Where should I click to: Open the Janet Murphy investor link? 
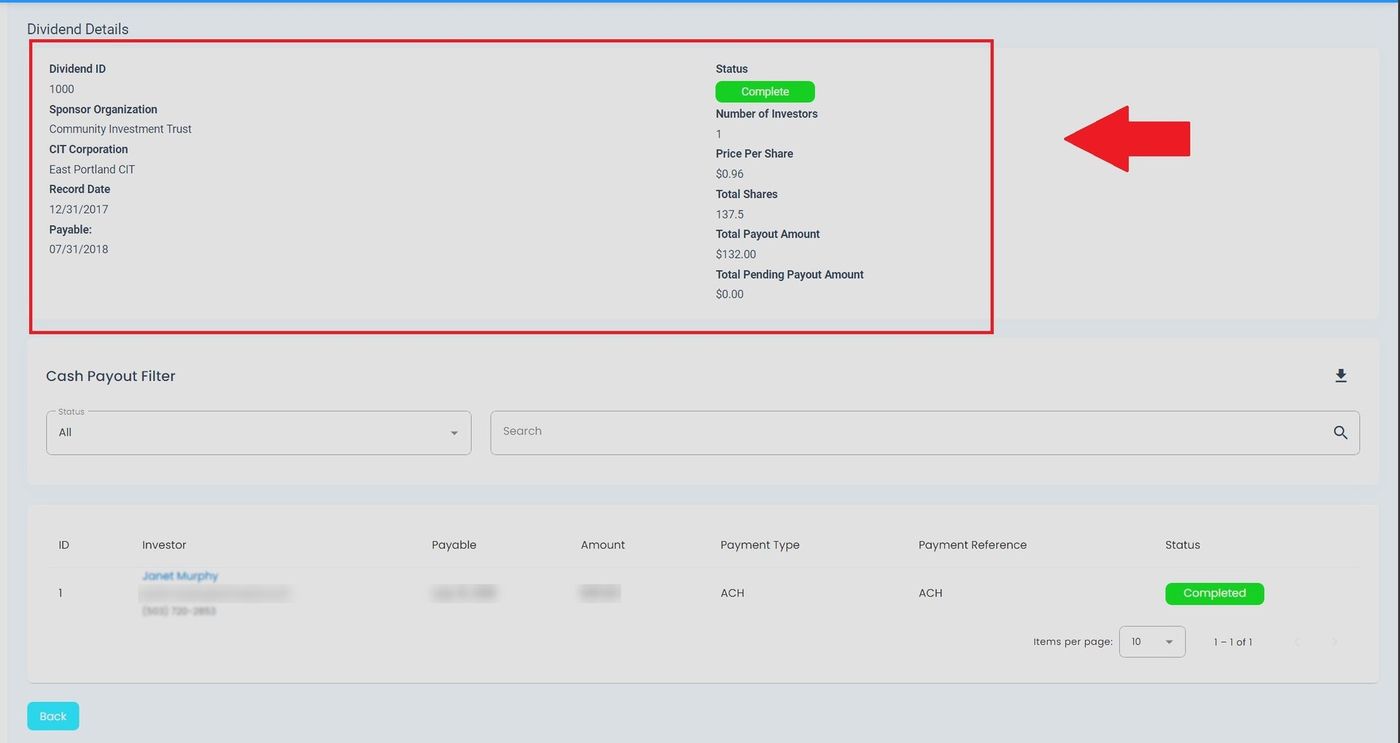point(180,576)
